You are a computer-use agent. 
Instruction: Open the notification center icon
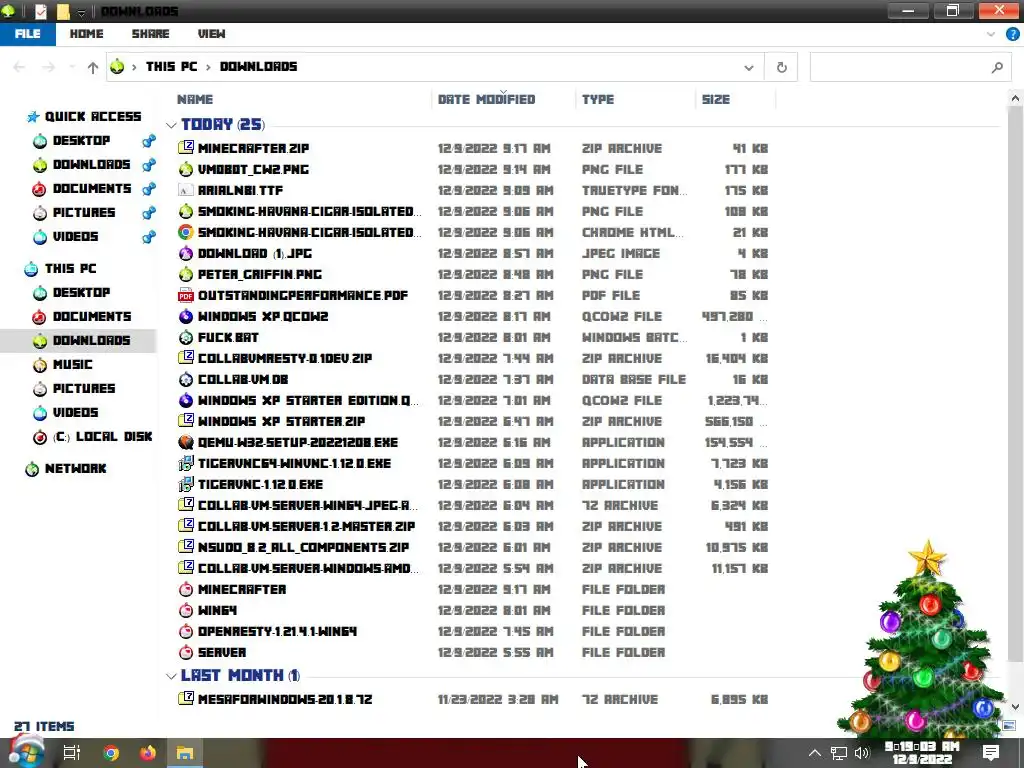(x=991, y=753)
